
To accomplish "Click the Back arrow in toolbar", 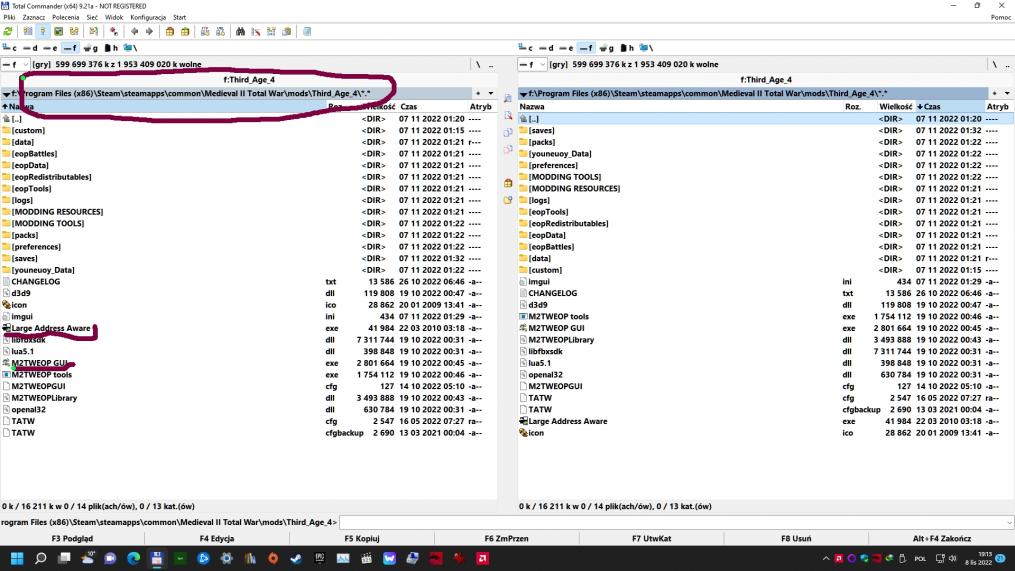I will [135, 31].
